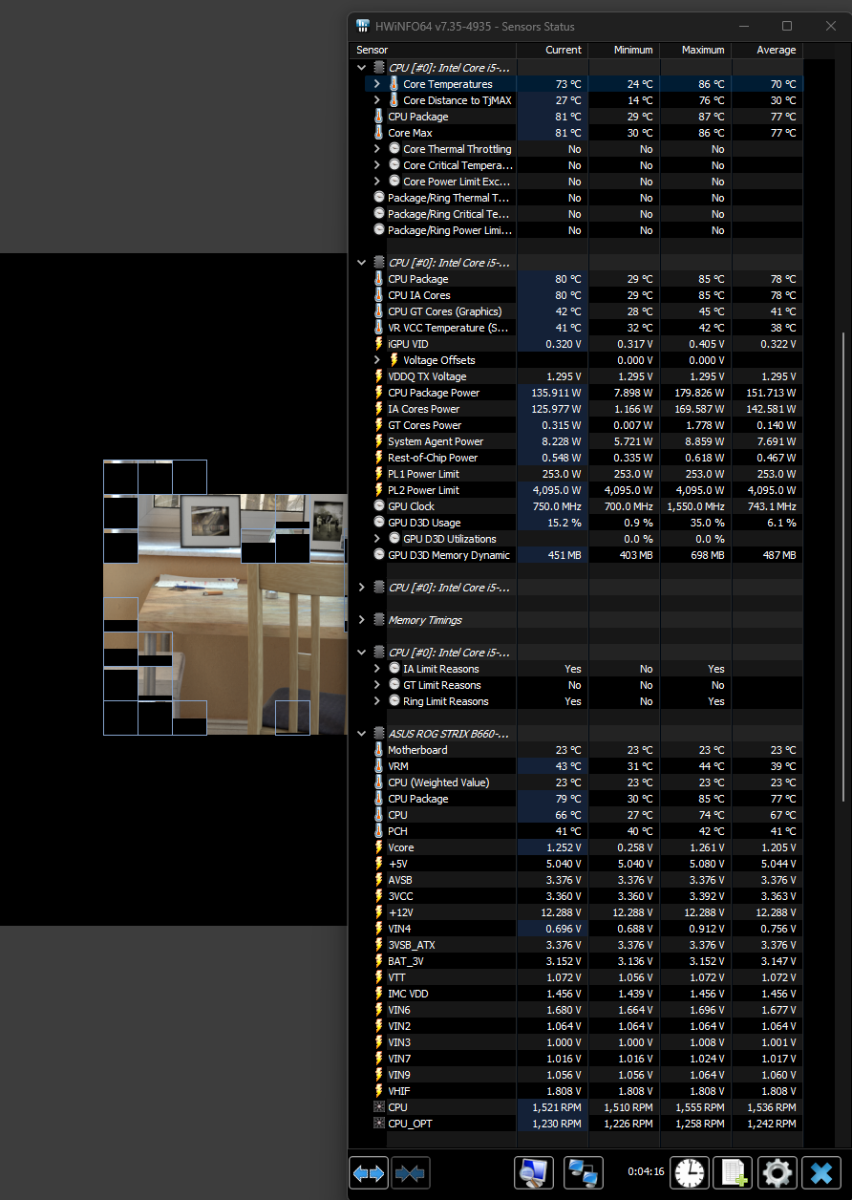Click lightning icon of PL1 Power Limit
The height and width of the screenshot is (1200, 852).
pos(379,474)
